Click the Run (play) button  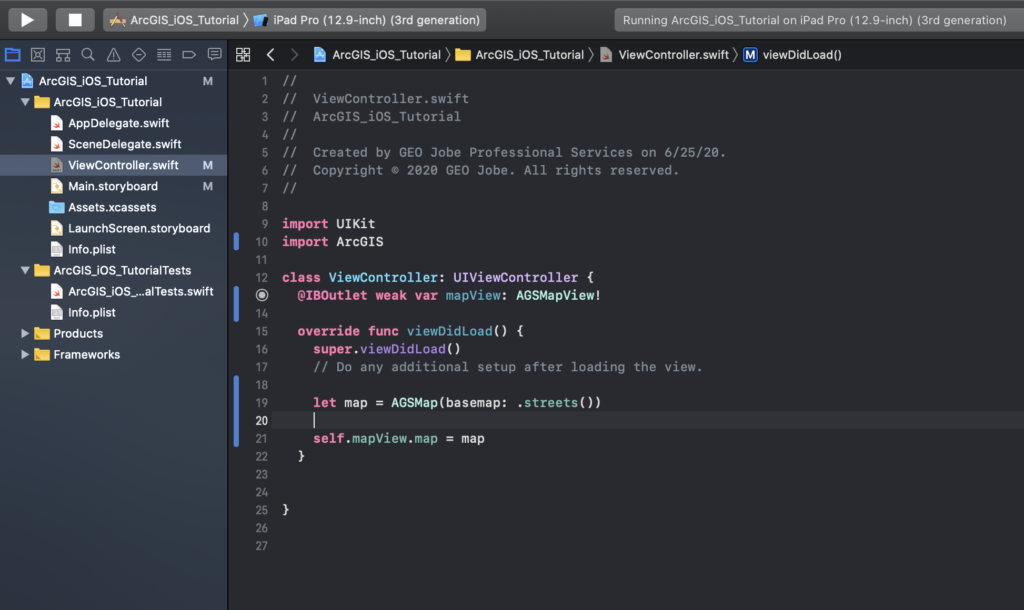(x=28, y=19)
